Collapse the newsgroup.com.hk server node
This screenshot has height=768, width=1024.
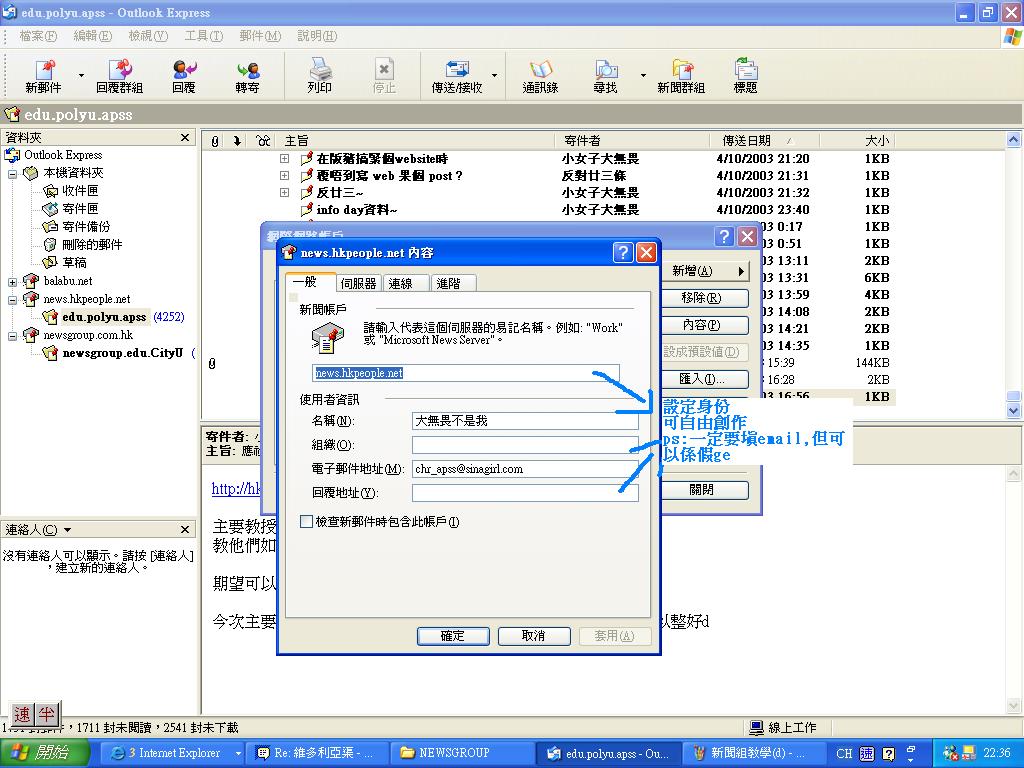[12, 336]
